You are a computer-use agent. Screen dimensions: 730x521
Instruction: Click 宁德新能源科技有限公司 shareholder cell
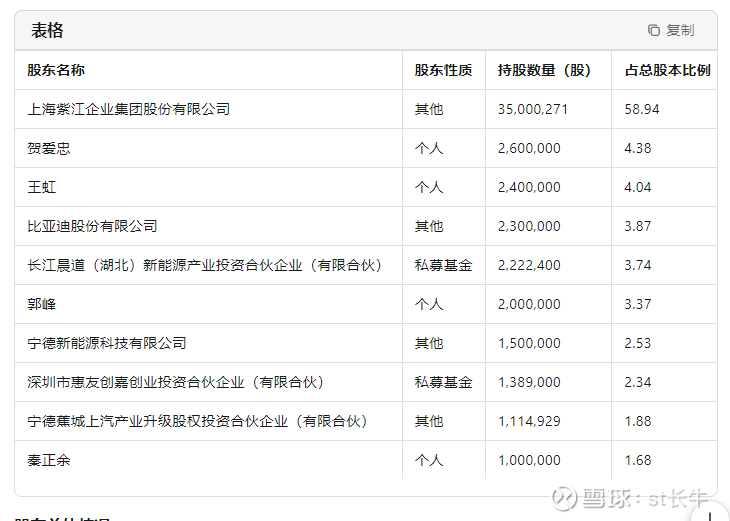pyautogui.click(x=107, y=343)
